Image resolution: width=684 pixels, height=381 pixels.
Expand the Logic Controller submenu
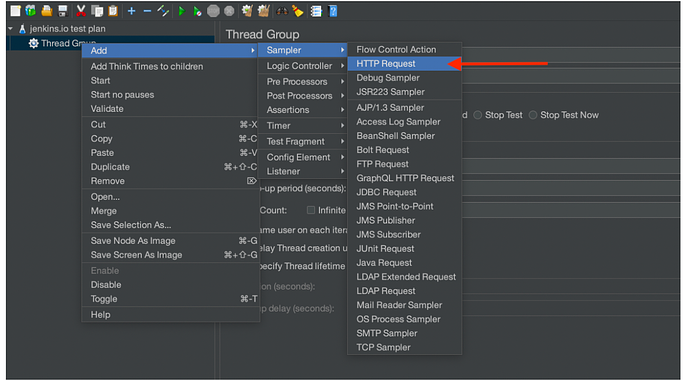coord(303,66)
